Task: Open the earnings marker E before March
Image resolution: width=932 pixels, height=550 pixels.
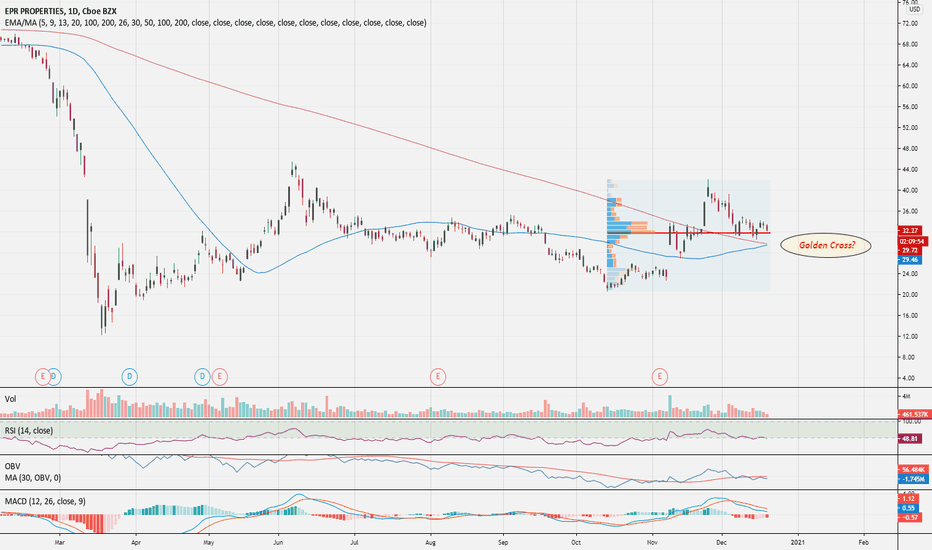Action: coord(42,376)
